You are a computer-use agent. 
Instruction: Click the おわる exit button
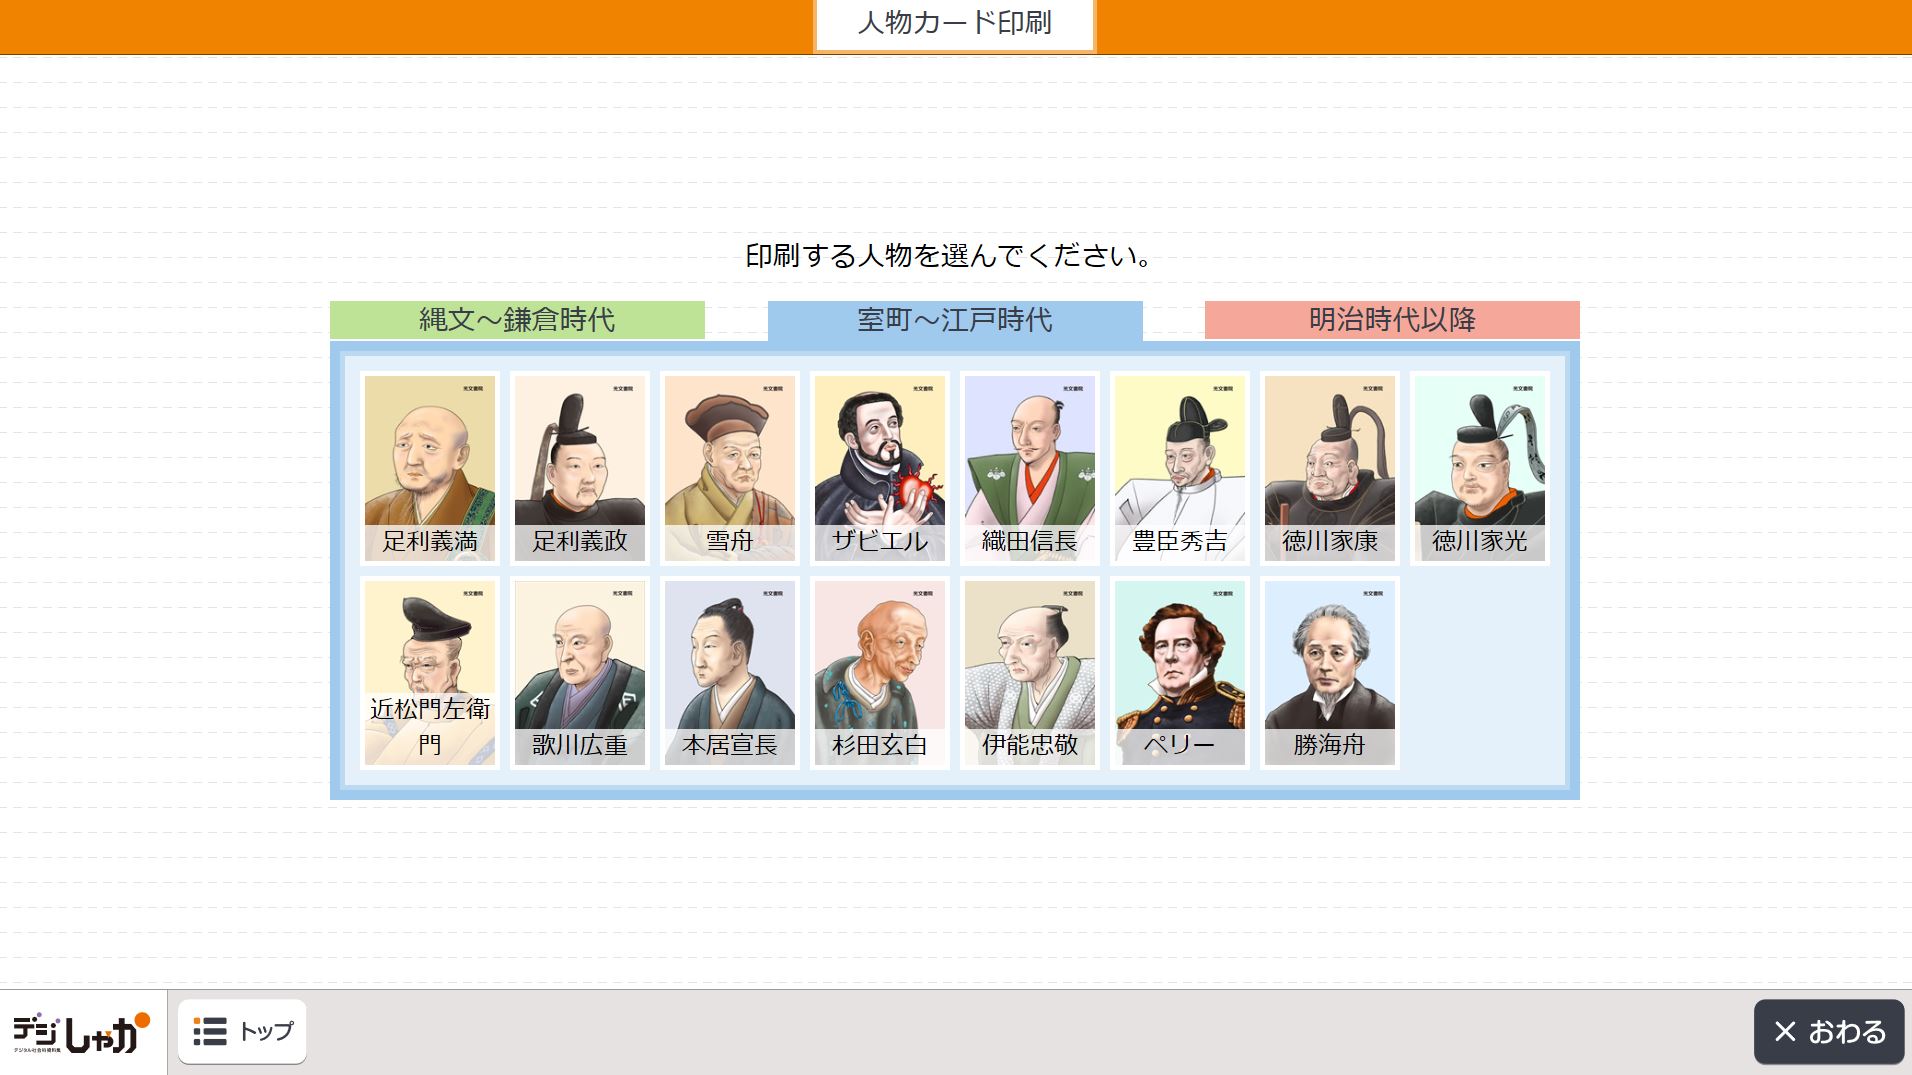pos(1829,1031)
